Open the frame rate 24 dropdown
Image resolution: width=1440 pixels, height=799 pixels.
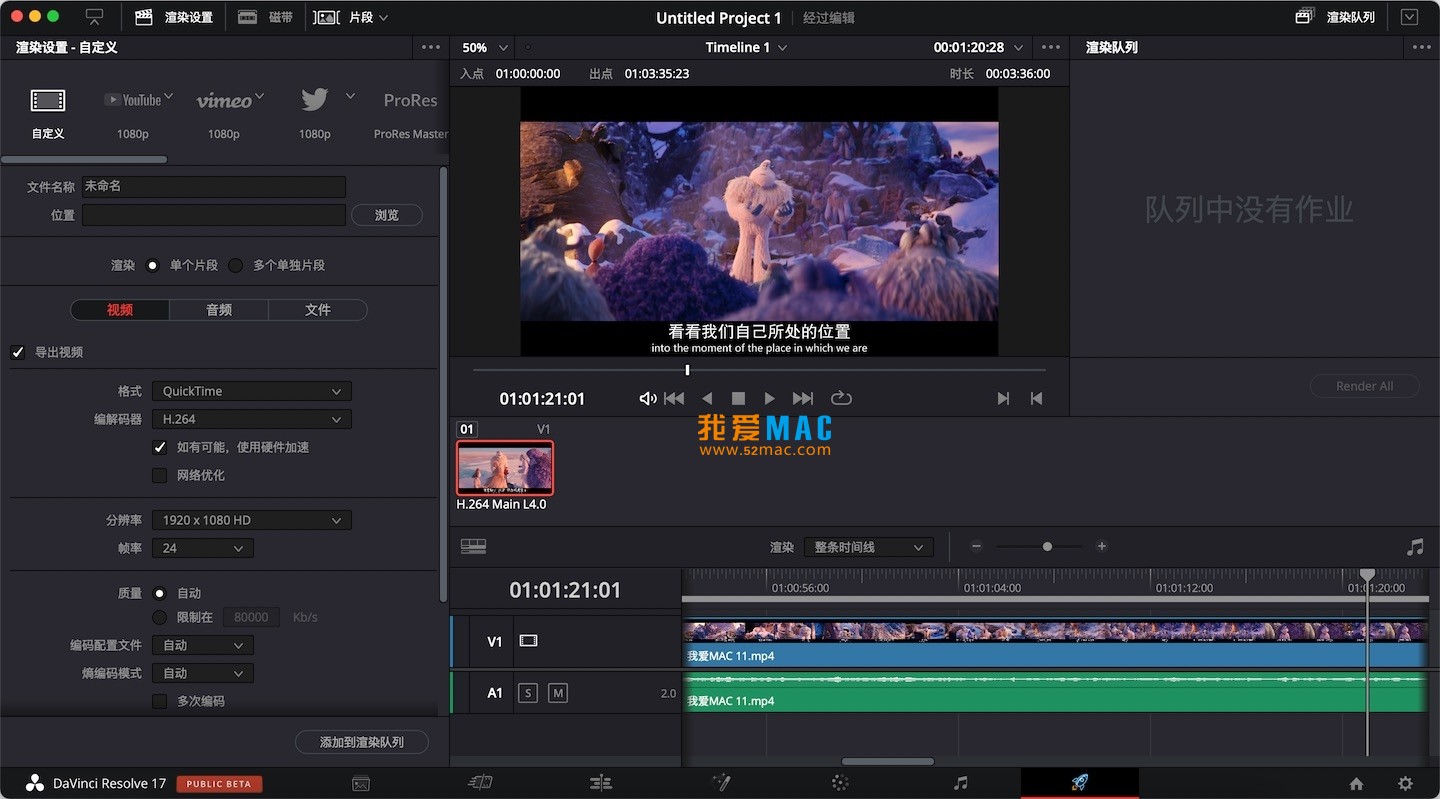tap(203, 548)
